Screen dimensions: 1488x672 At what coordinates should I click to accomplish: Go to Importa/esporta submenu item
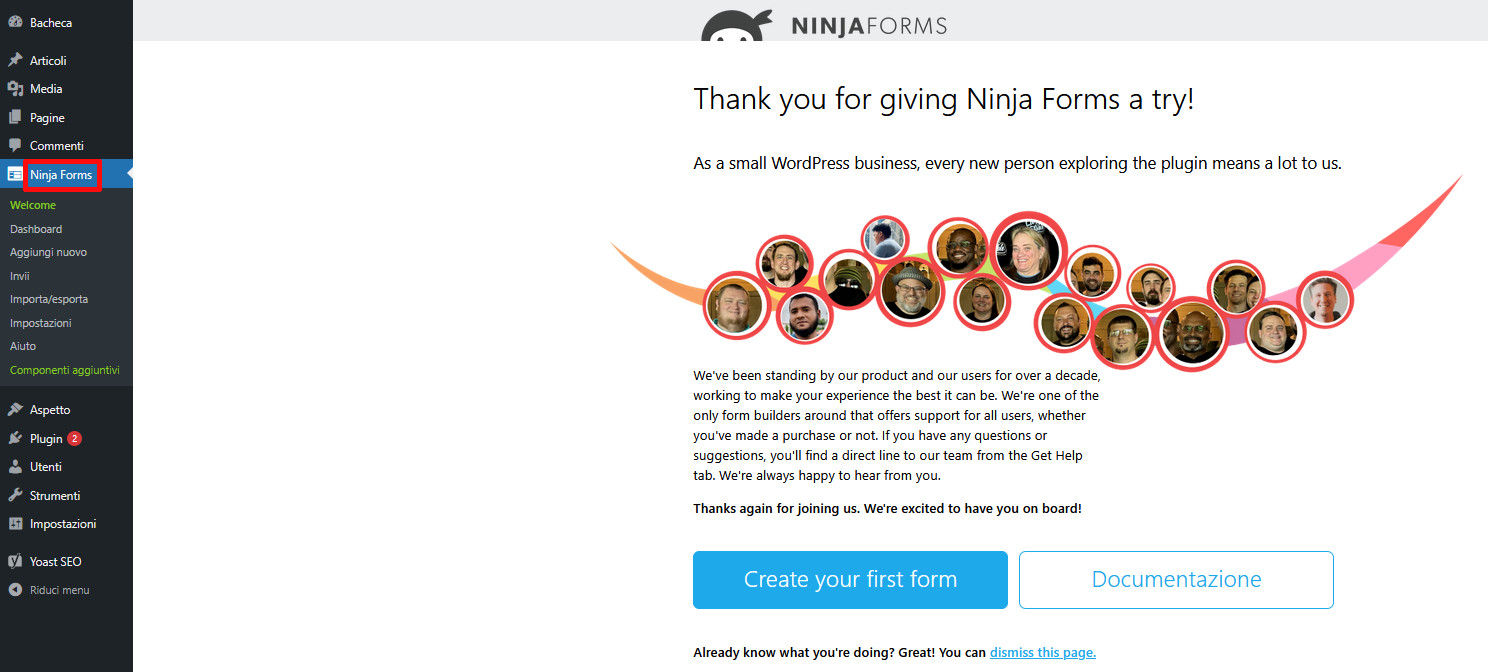[49, 299]
